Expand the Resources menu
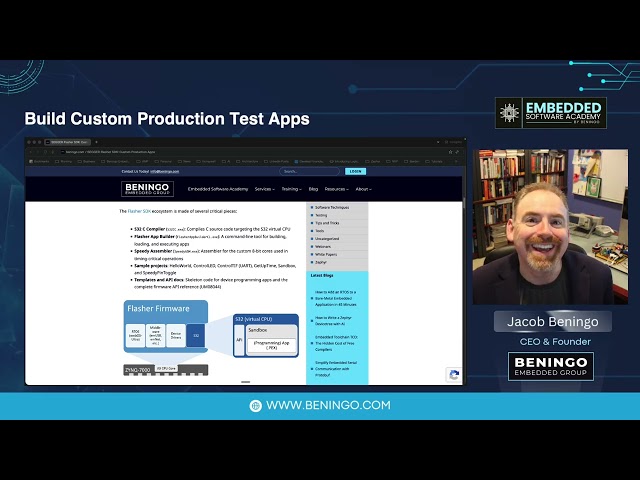Screen dimensions: 640x480 pyautogui.click(x=337, y=189)
